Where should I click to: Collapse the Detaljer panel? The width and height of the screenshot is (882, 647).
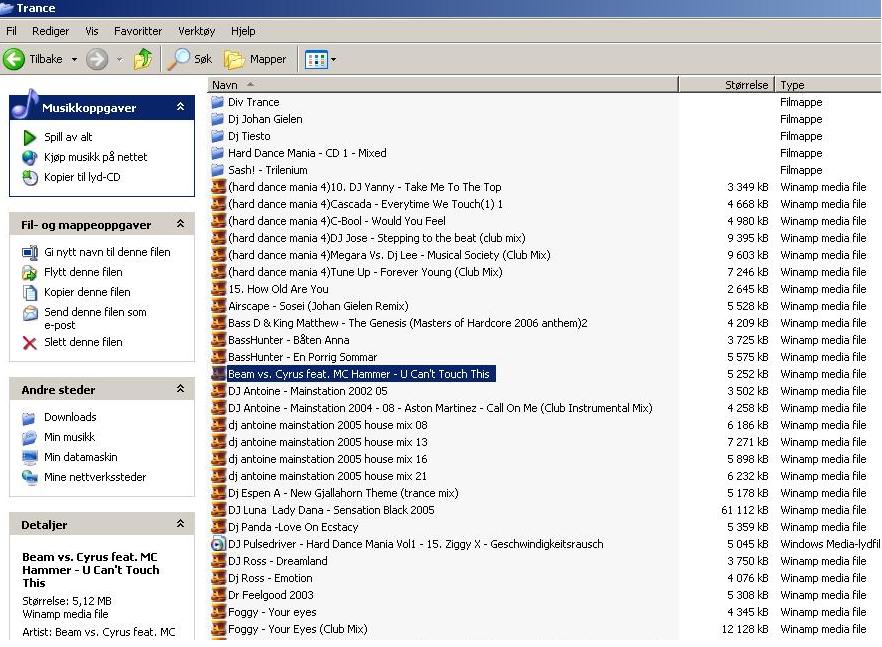point(181,524)
